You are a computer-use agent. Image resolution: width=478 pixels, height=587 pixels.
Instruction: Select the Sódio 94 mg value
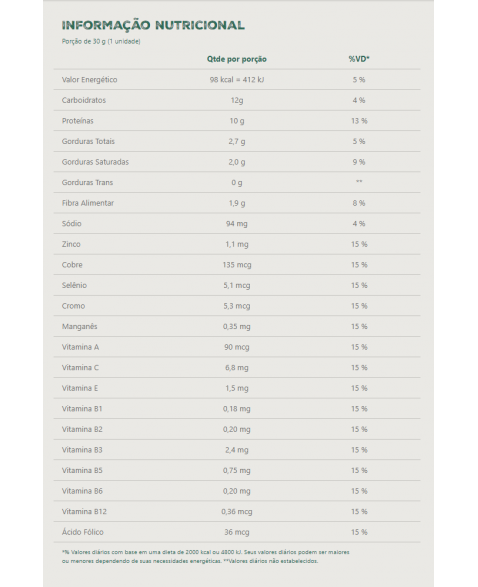pyautogui.click(x=237, y=224)
